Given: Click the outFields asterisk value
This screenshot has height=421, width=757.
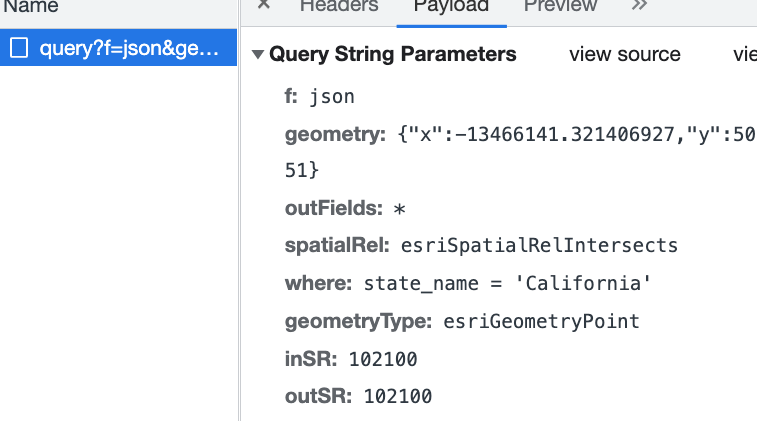Looking at the screenshot, I should (x=398, y=208).
